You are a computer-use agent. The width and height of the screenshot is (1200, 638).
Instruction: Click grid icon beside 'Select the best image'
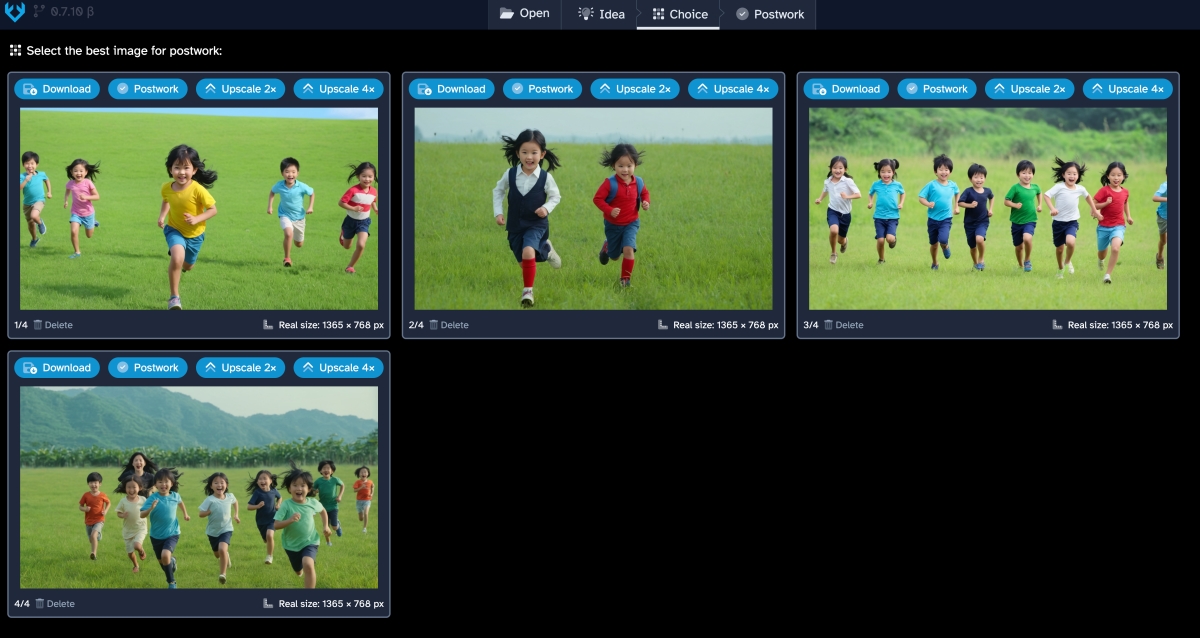(15, 50)
